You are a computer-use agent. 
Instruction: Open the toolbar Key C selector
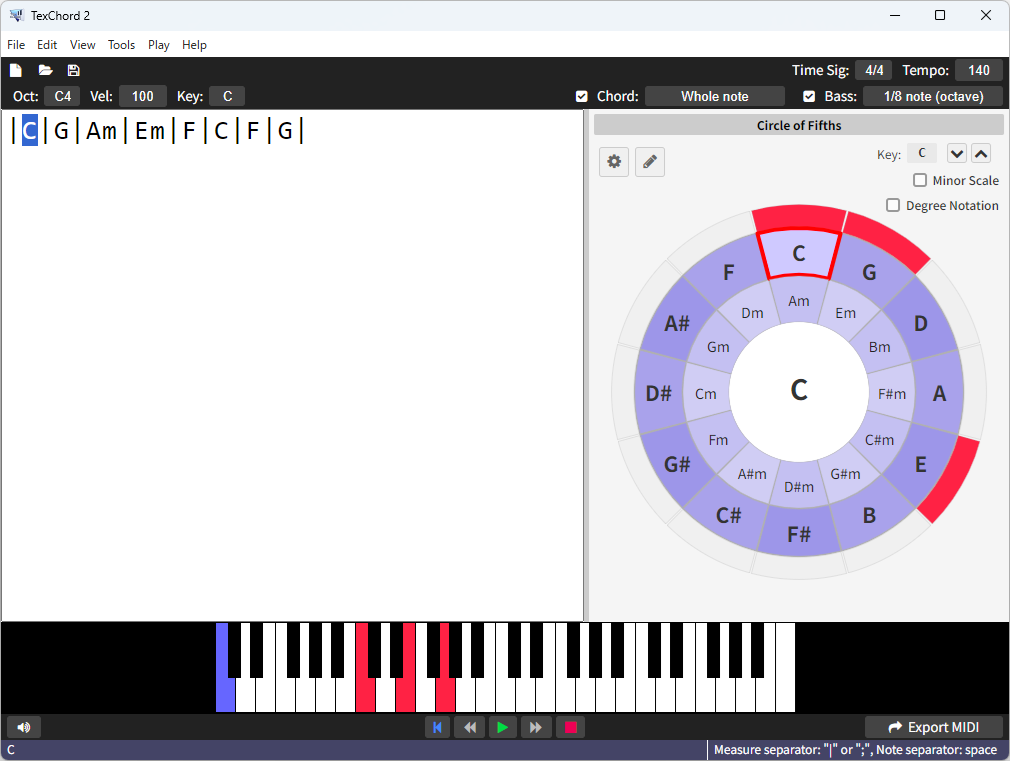tap(227, 96)
